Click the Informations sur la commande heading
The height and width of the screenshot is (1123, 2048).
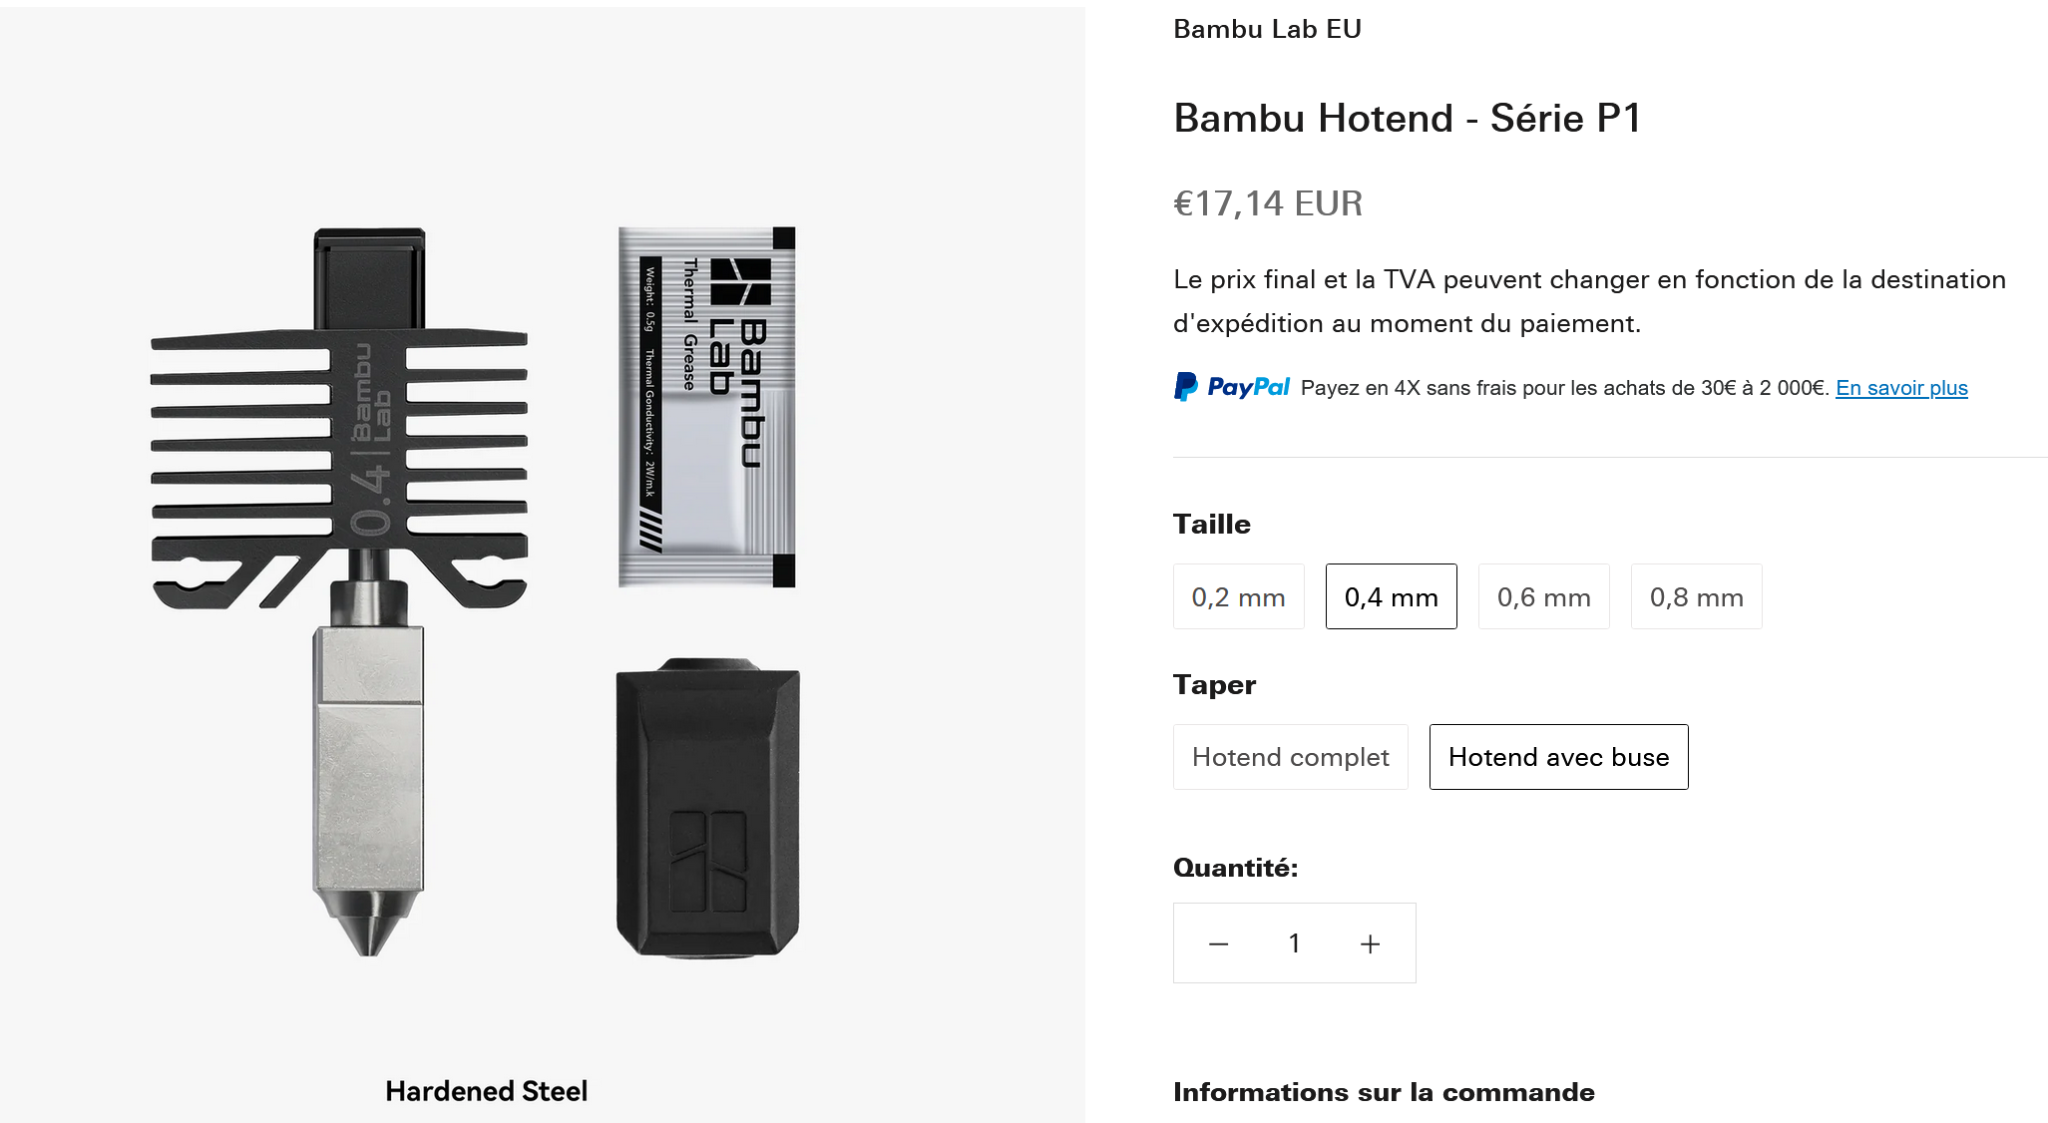click(1383, 1092)
